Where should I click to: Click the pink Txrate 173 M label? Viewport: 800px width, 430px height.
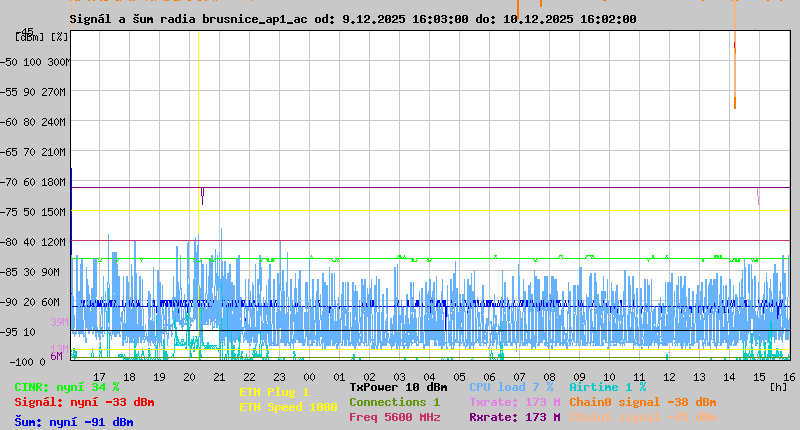pyautogui.click(x=514, y=402)
